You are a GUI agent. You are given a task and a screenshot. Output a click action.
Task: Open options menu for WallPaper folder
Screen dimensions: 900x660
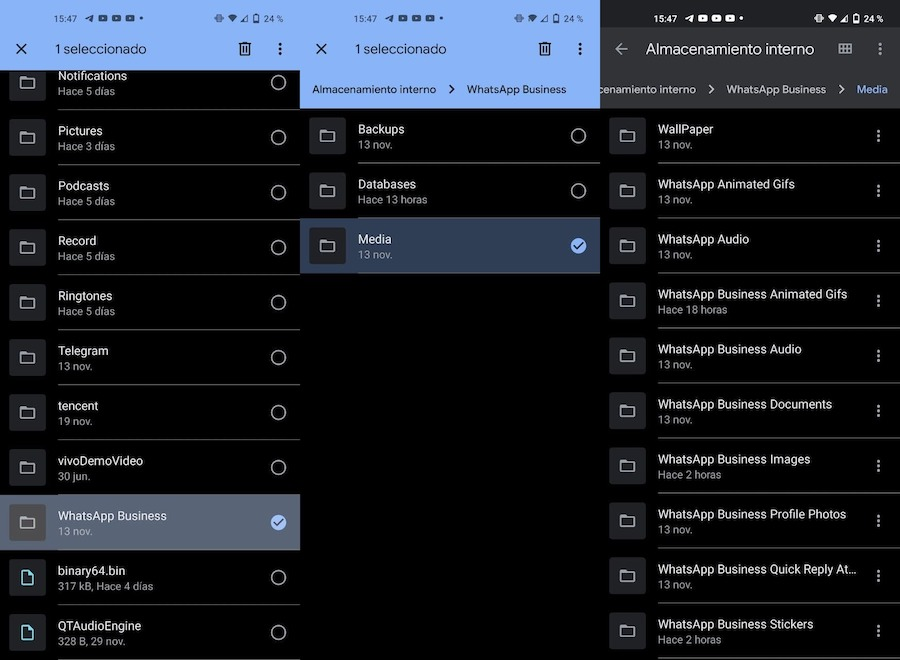(x=878, y=136)
